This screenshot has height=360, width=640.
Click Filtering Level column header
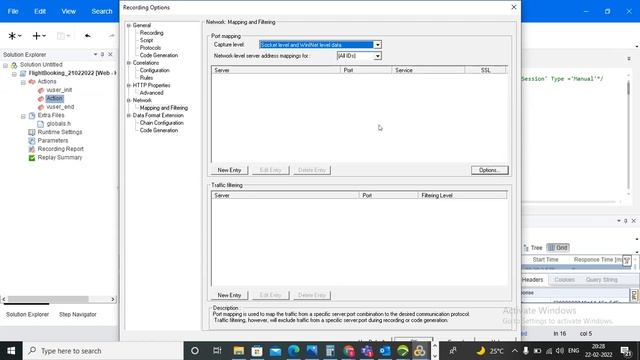(462, 196)
